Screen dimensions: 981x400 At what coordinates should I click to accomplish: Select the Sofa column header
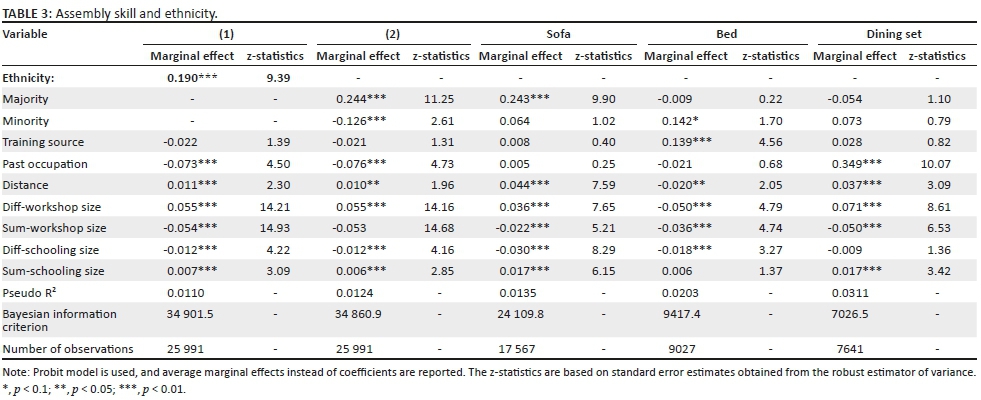[x=557, y=34]
